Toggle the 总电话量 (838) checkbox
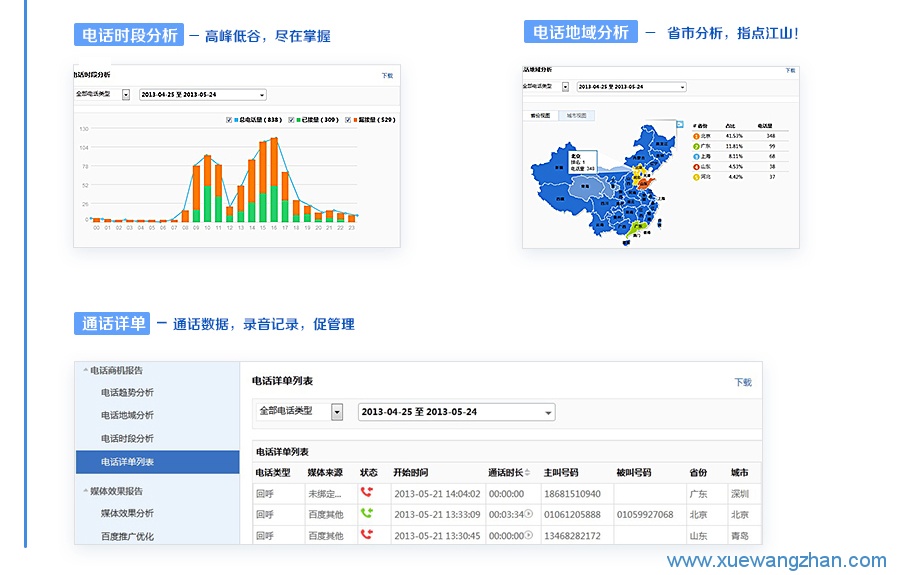This screenshot has width=897, height=575. click(x=229, y=119)
